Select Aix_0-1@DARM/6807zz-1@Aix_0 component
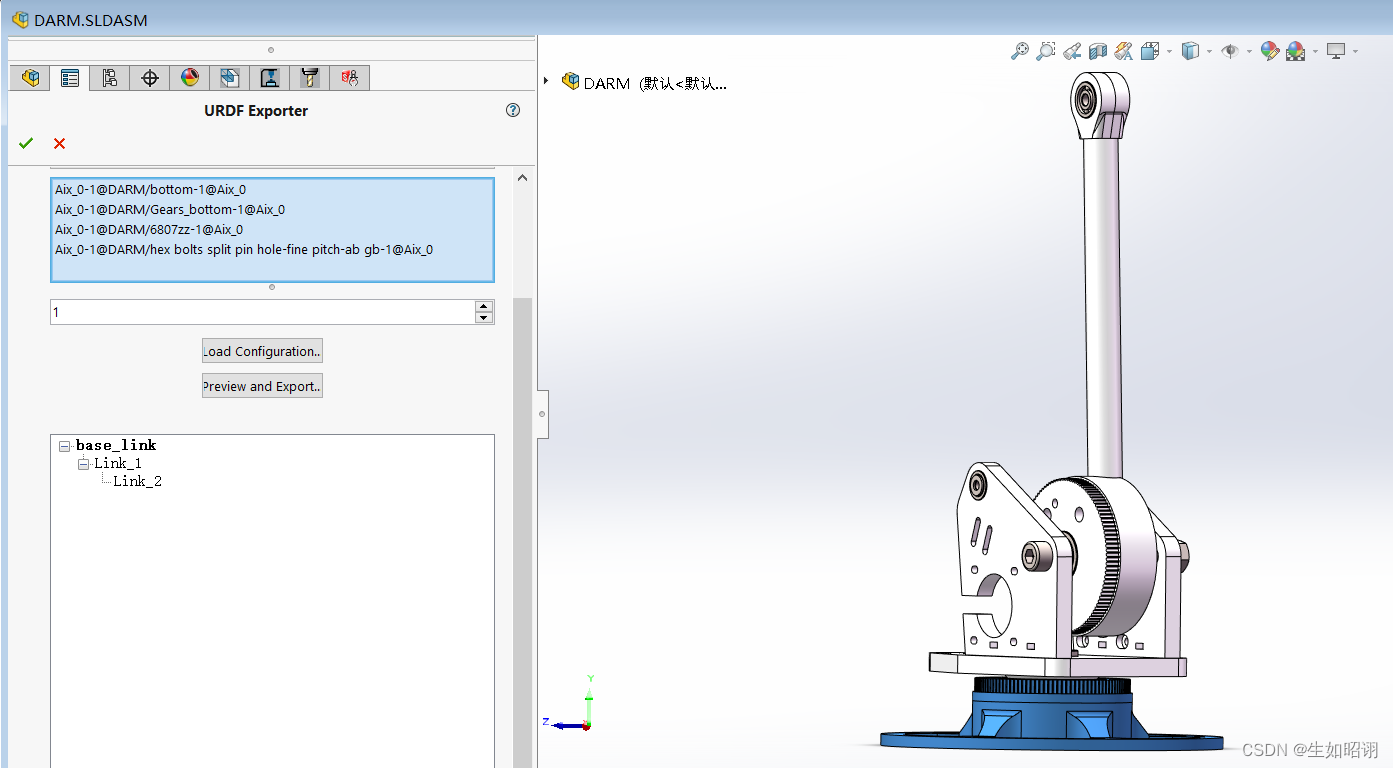1393x768 pixels. [x=149, y=229]
